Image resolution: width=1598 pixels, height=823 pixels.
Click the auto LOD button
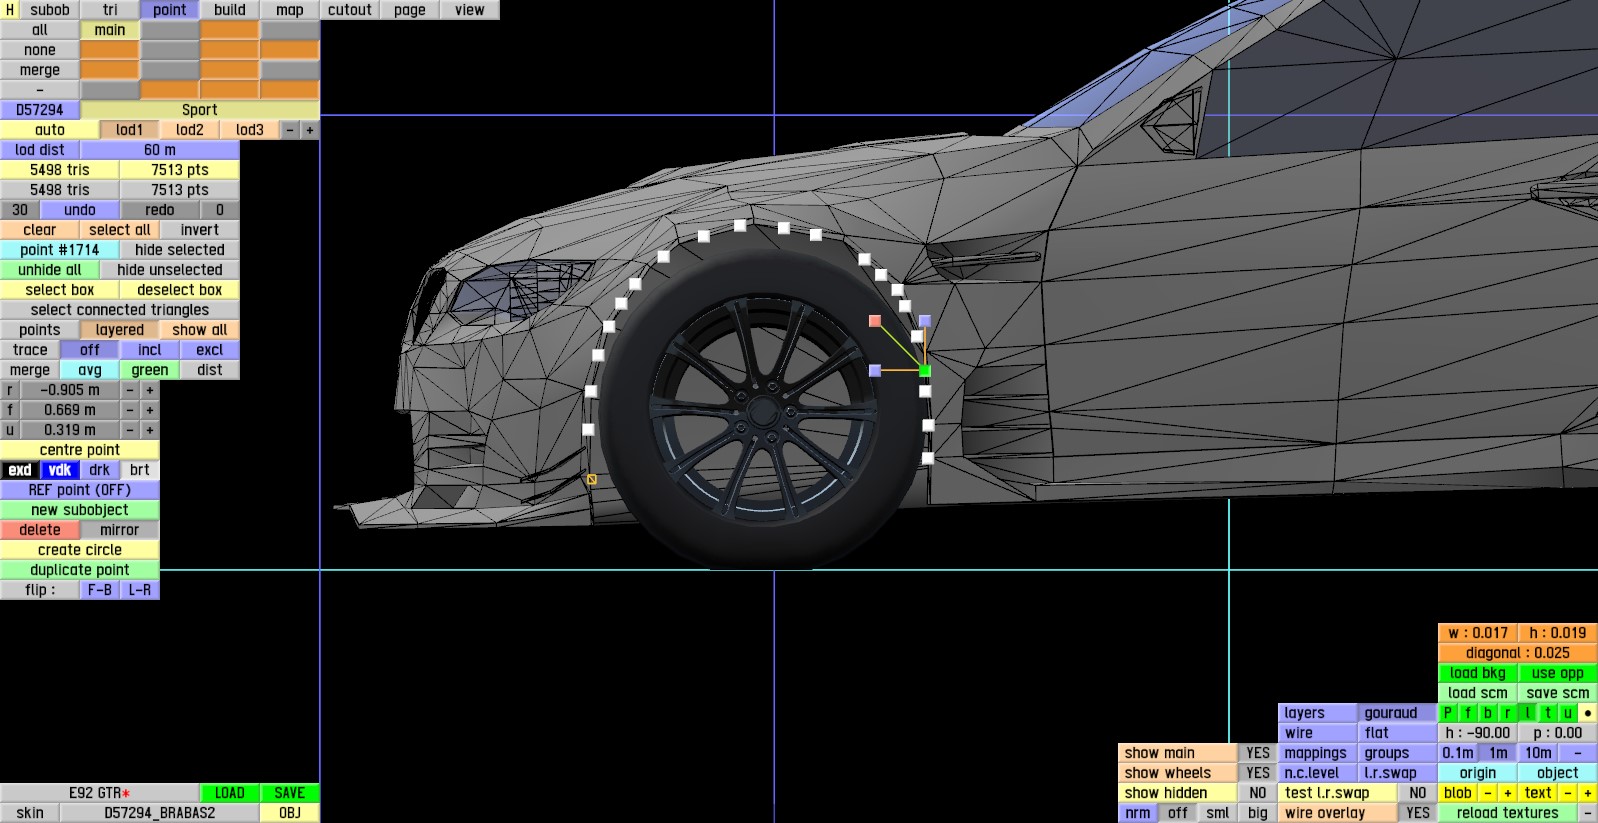(50, 130)
